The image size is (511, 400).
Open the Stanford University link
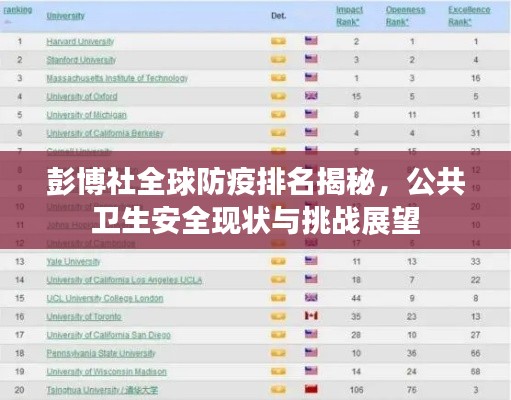pyautogui.click(x=81, y=60)
